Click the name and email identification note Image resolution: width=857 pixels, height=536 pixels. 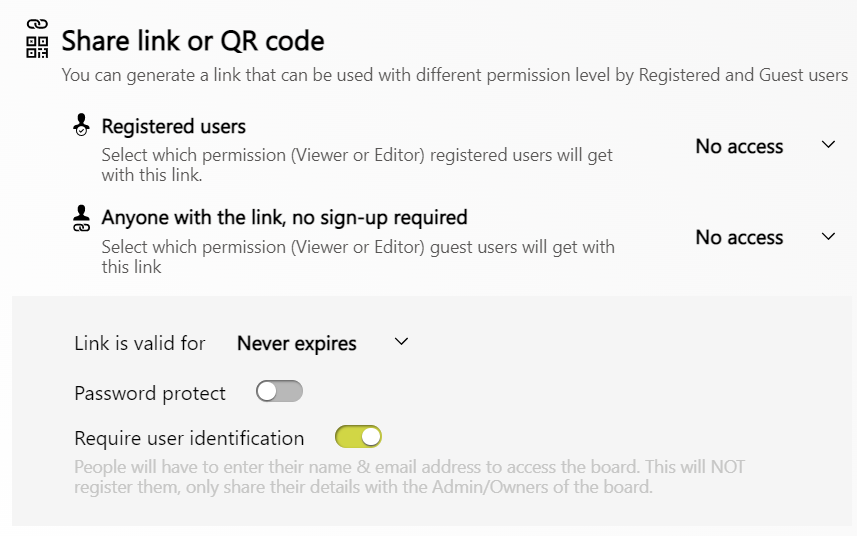pyautogui.click(x=410, y=477)
